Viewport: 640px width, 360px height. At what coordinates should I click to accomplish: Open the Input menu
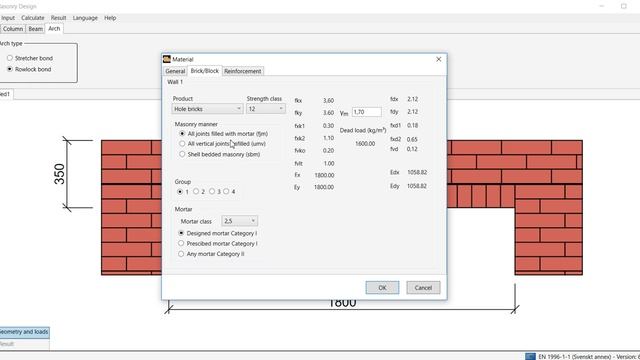click(x=8, y=18)
